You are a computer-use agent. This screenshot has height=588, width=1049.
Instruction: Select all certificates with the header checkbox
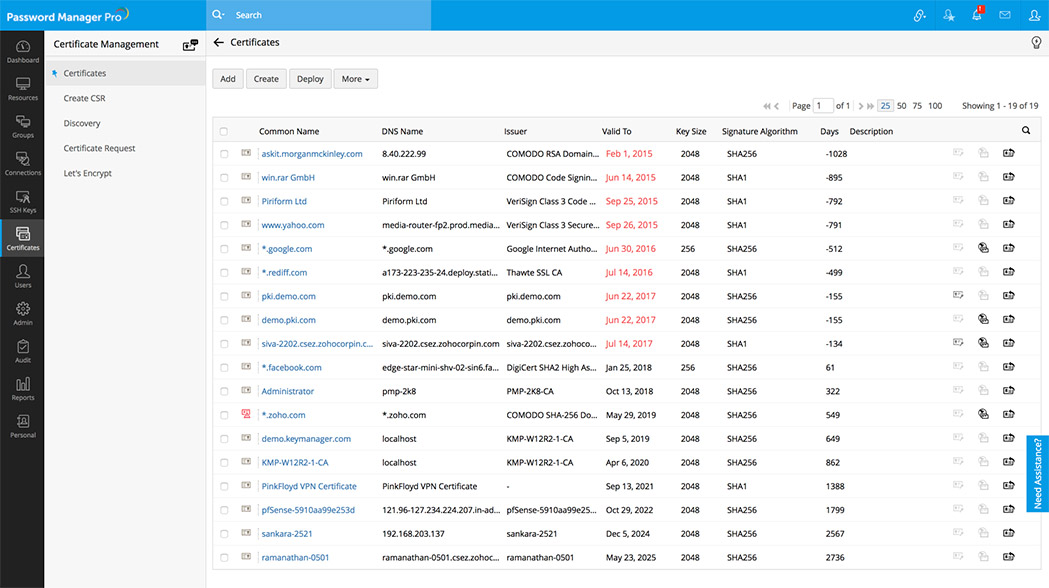[225, 130]
